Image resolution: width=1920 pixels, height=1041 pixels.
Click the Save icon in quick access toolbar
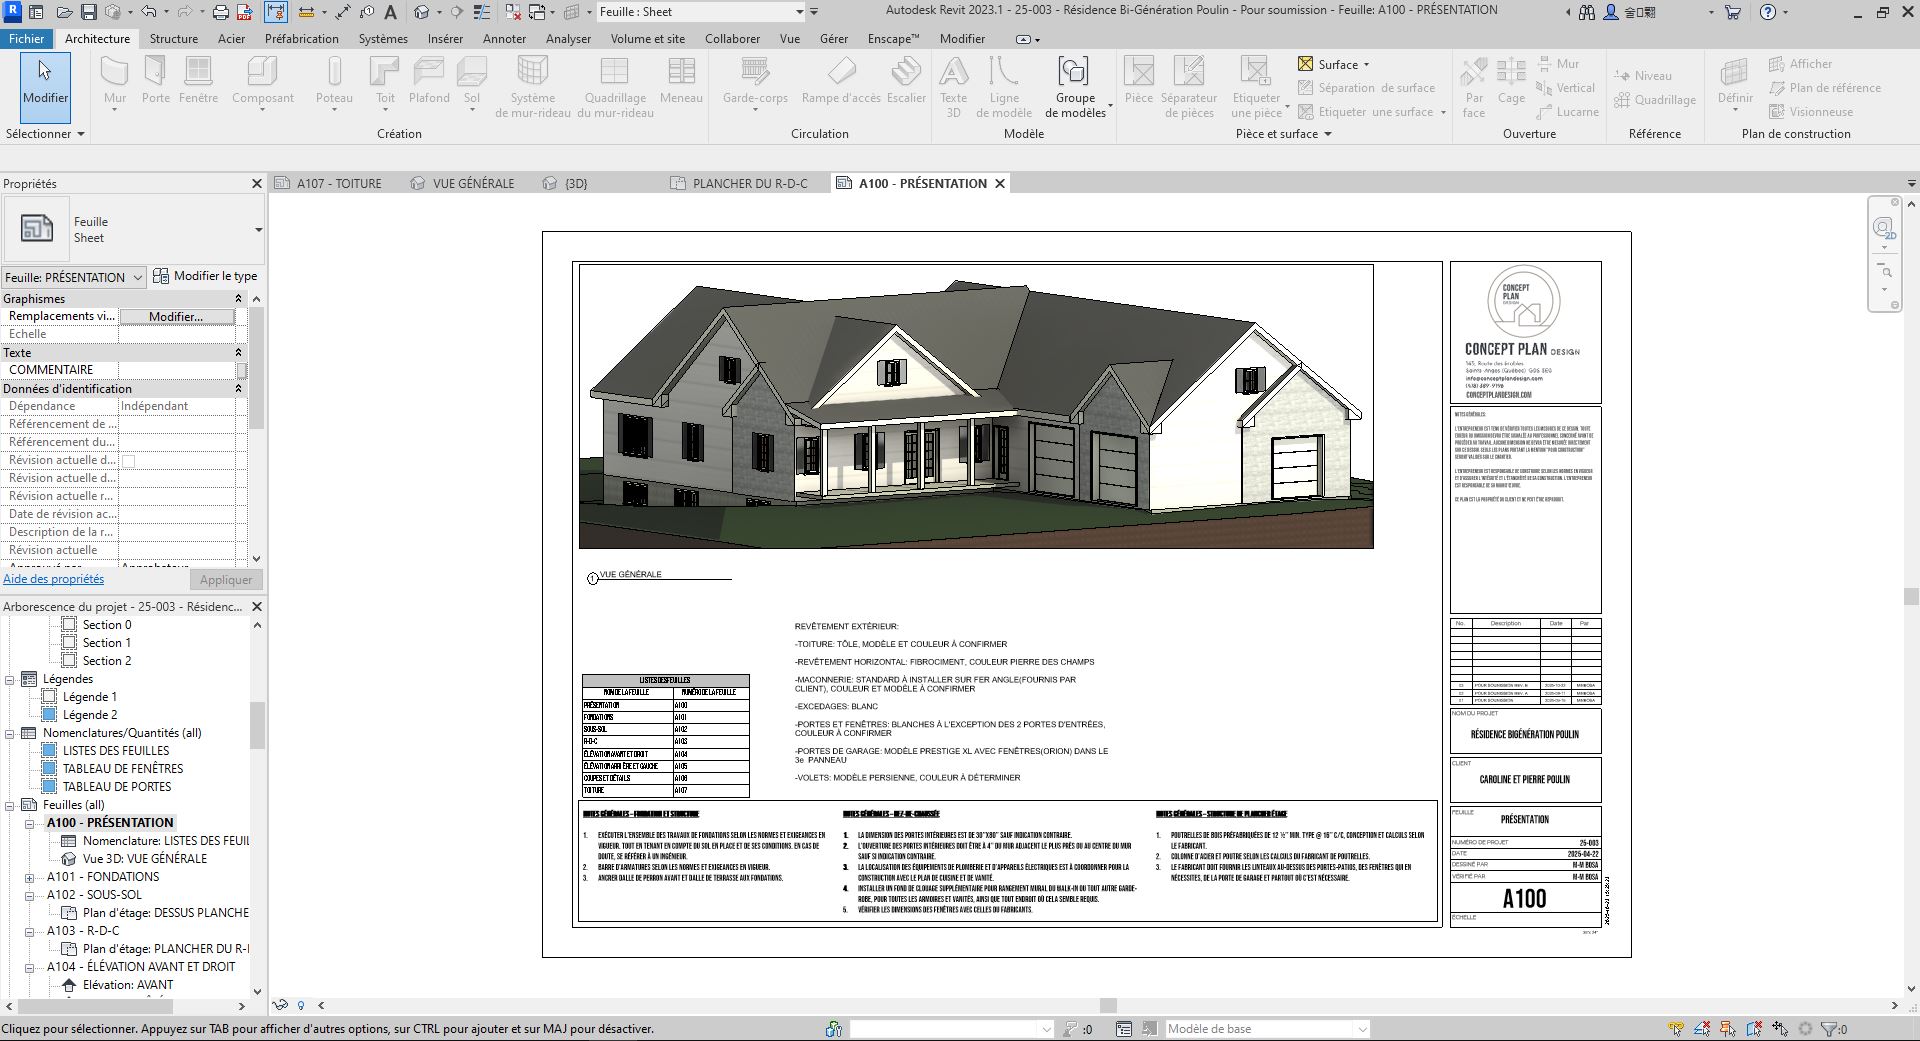click(x=88, y=12)
